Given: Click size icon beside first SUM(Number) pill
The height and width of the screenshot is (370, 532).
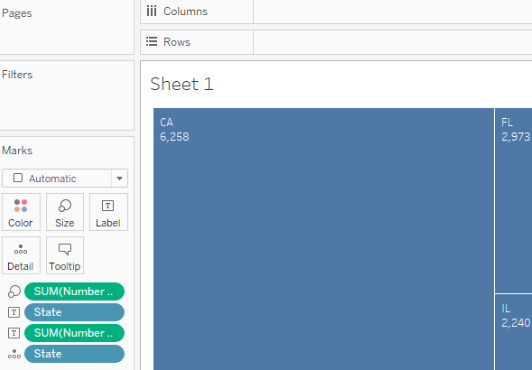Looking at the screenshot, I should [x=14, y=292].
